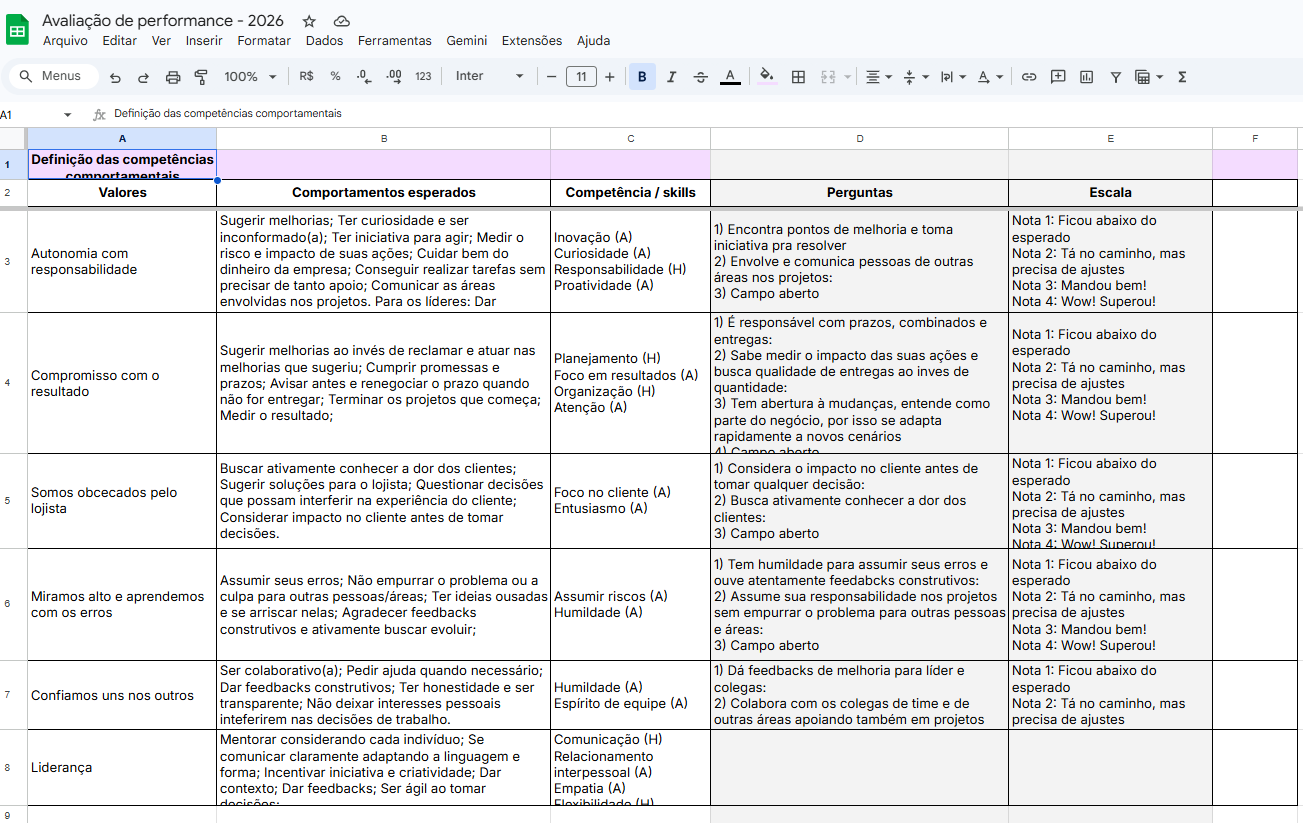The width and height of the screenshot is (1303, 823).
Task: Open the Formatar menu
Action: click(264, 41)
